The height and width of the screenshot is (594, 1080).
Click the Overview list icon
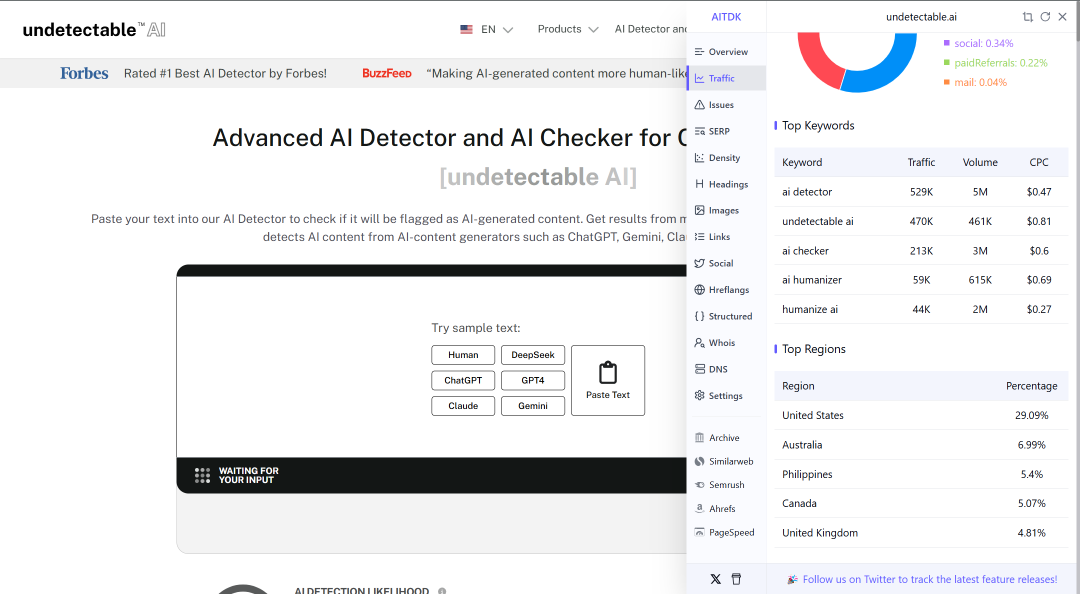coord(700,52)
